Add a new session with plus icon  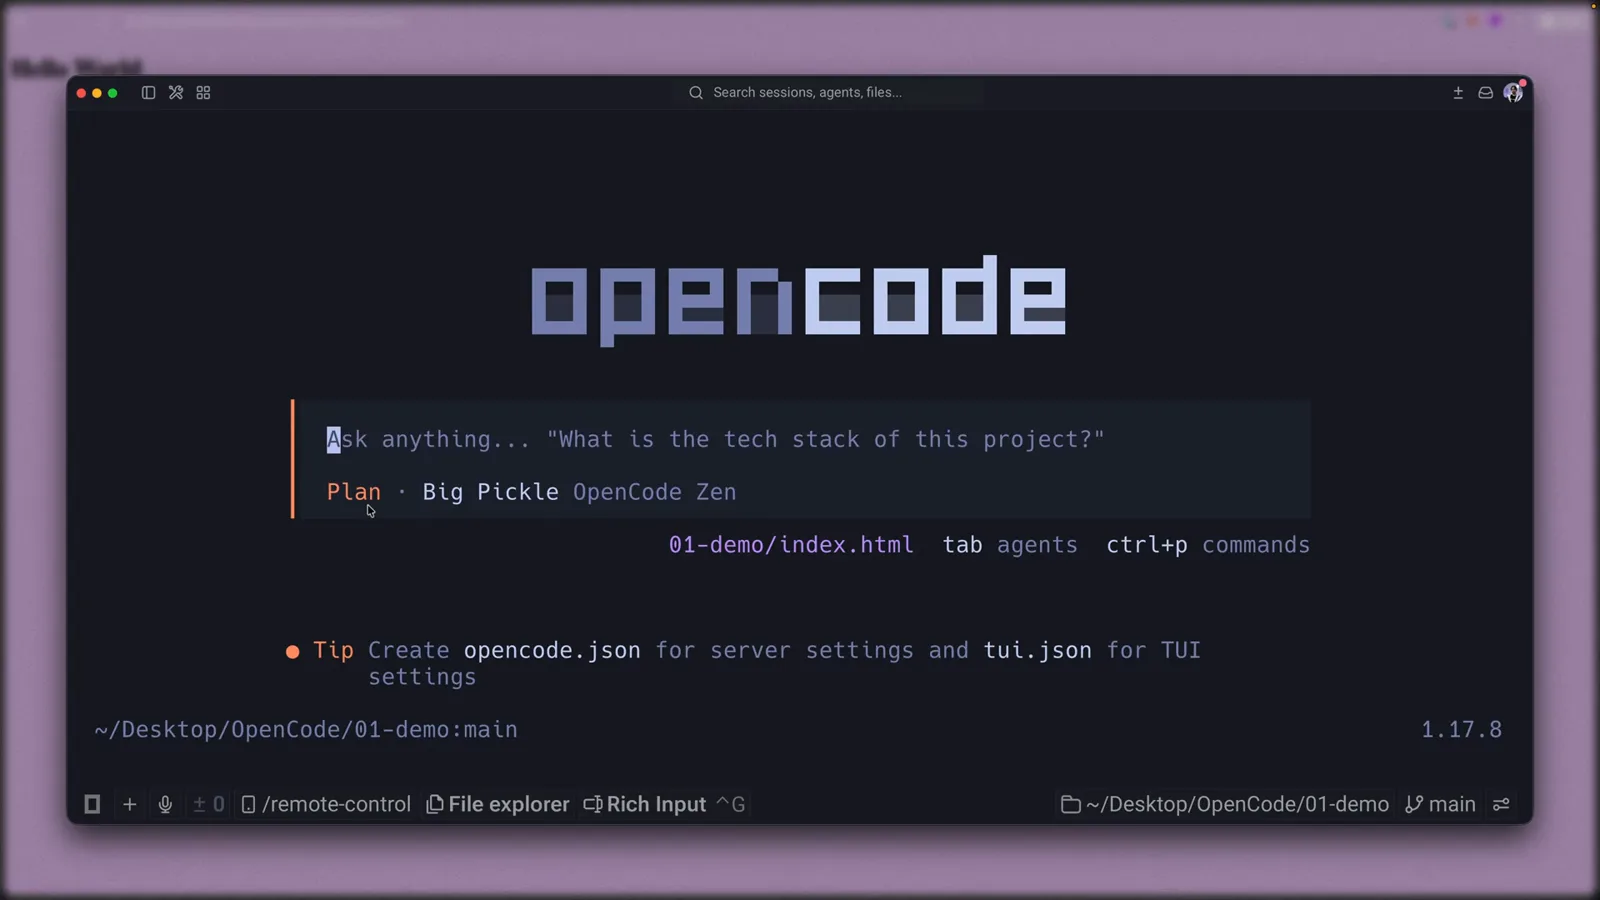[x=129, y=804]
